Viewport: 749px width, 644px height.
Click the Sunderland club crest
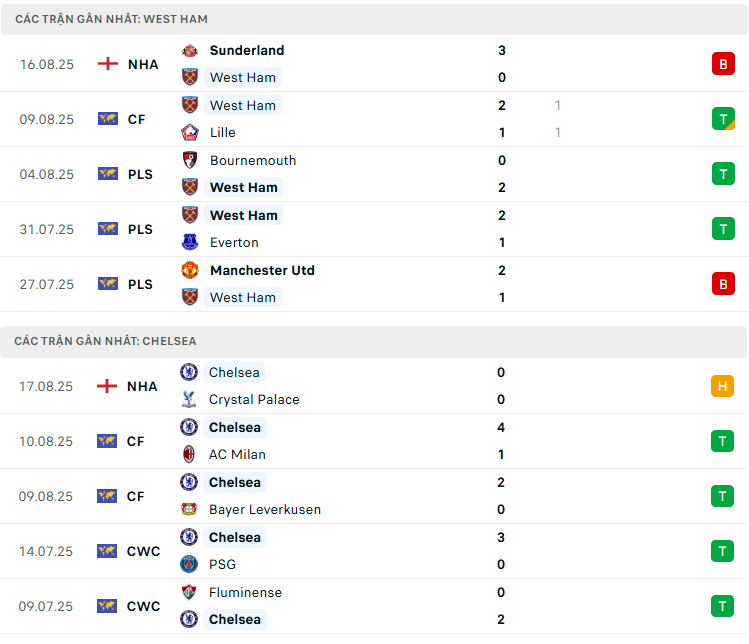pyautogui.click(x=190, y=50)
